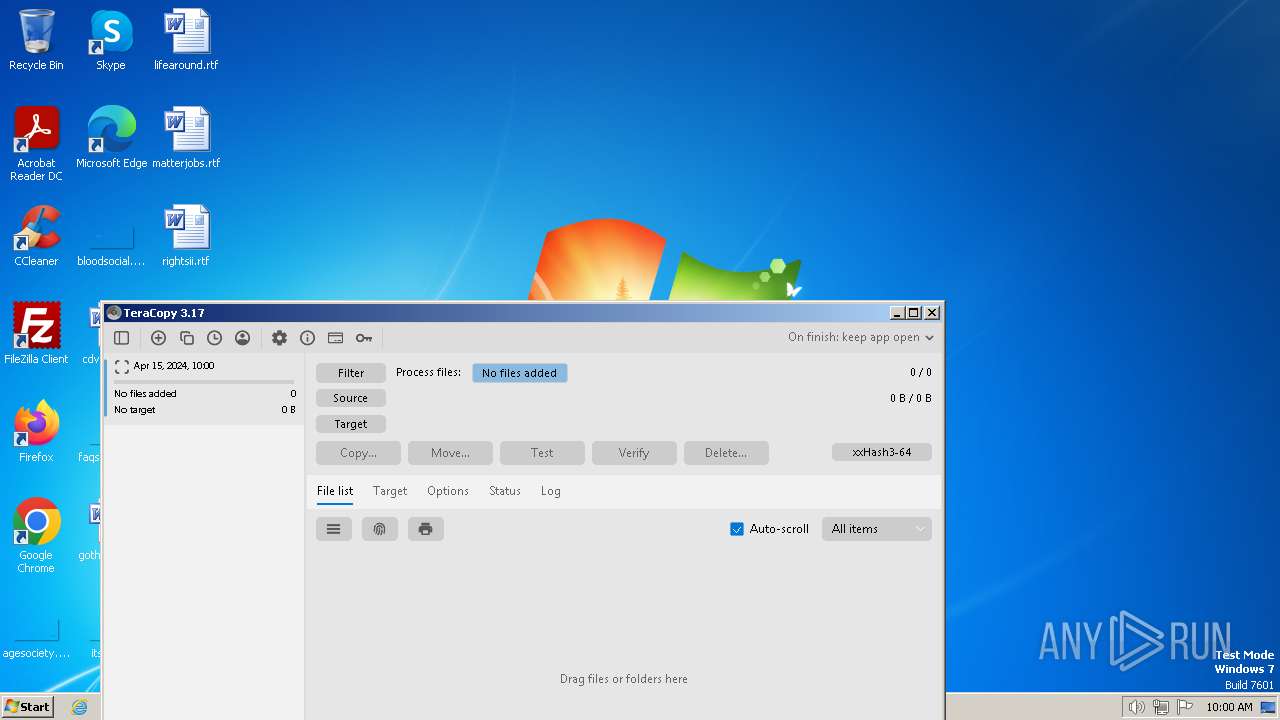Viewport: 1280px width, 720px height.
Task: Toggle the TeraCopy sidebar panel icon
Action: [122, 338]
